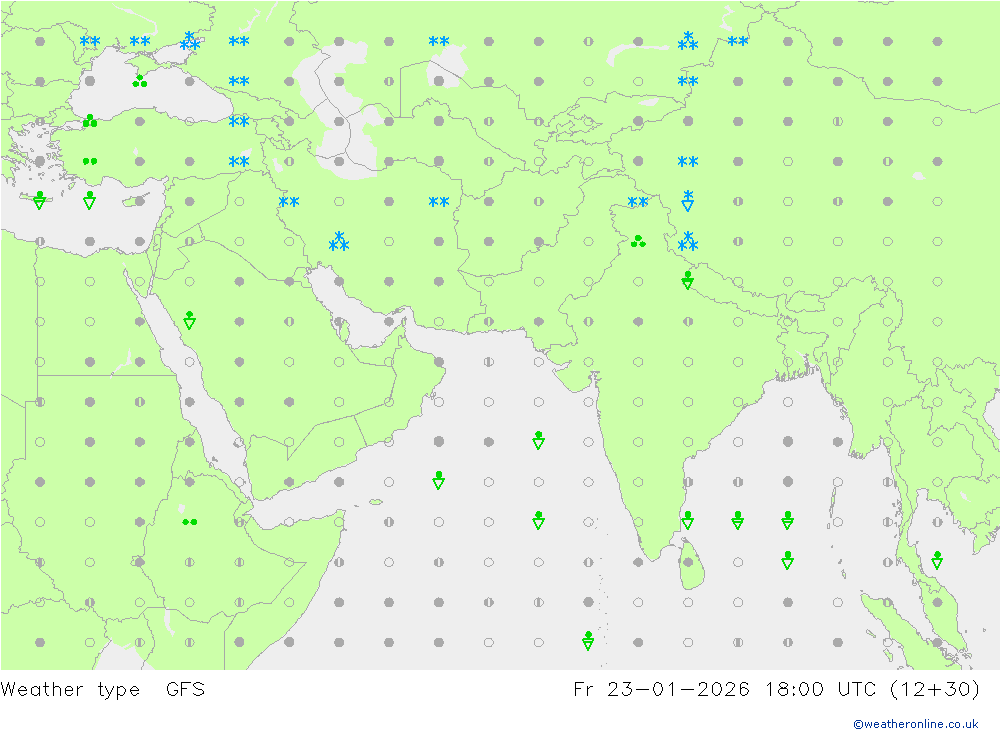Click the grey cloud dot on Cyprus
Image resolution: width=1000 pixels, height=733 pixels.
click(140, 202)
